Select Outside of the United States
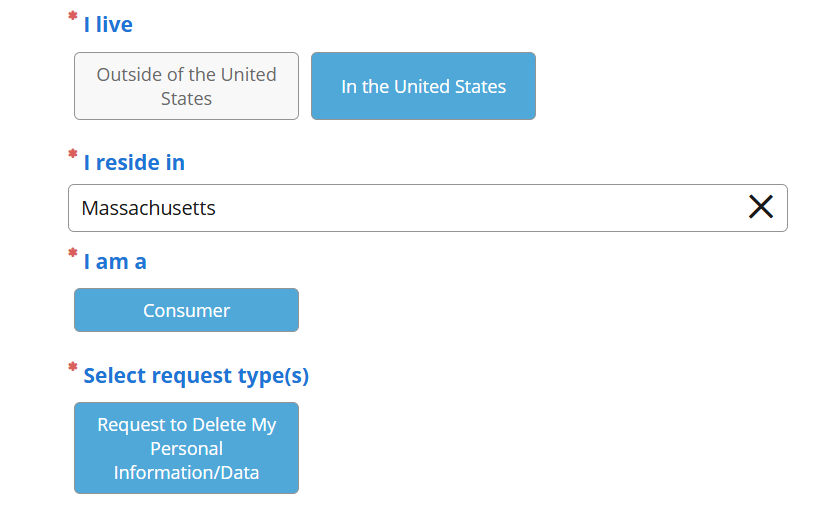Screen dimensions: 832x511 (186, 86)
